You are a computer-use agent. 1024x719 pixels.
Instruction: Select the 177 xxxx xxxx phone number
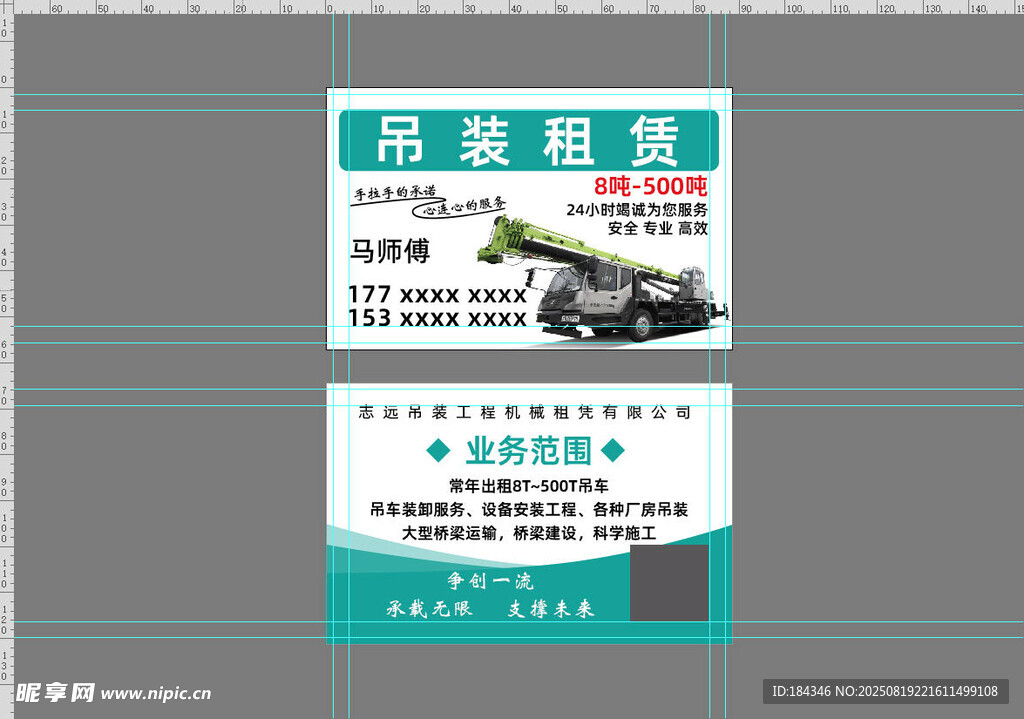(436, 295)
